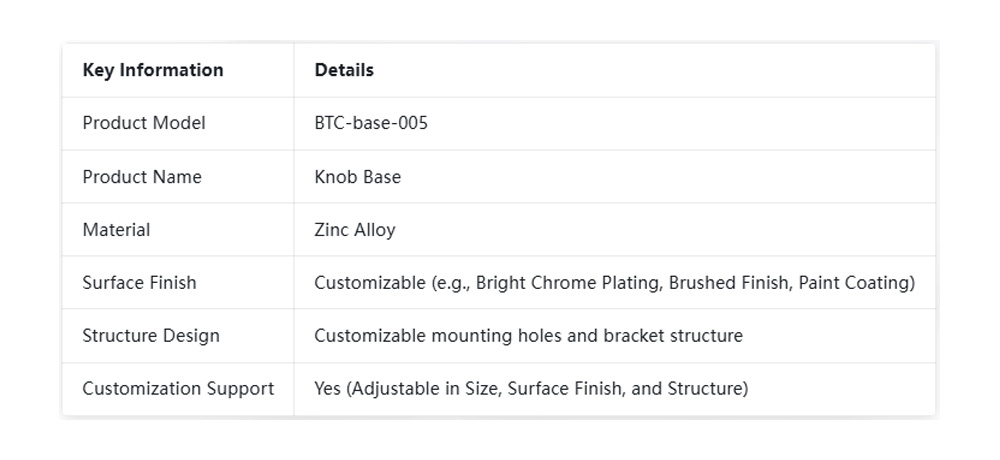
Task: Click the "Bright Chrome Plating" text
Action: pos(567,283)
